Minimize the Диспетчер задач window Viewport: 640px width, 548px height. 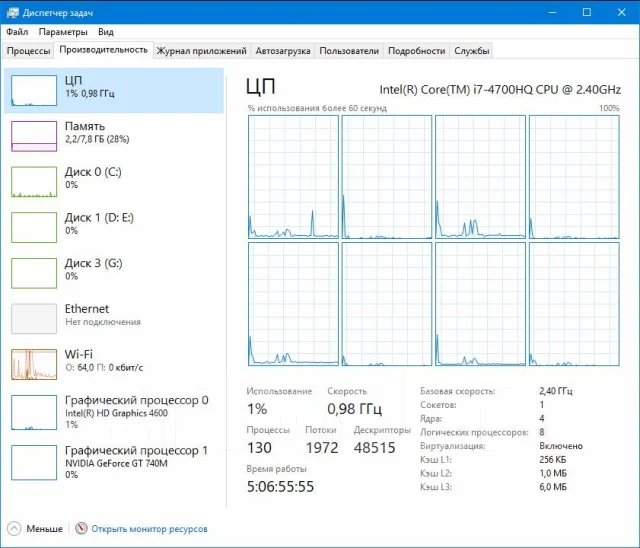(552, 12)
